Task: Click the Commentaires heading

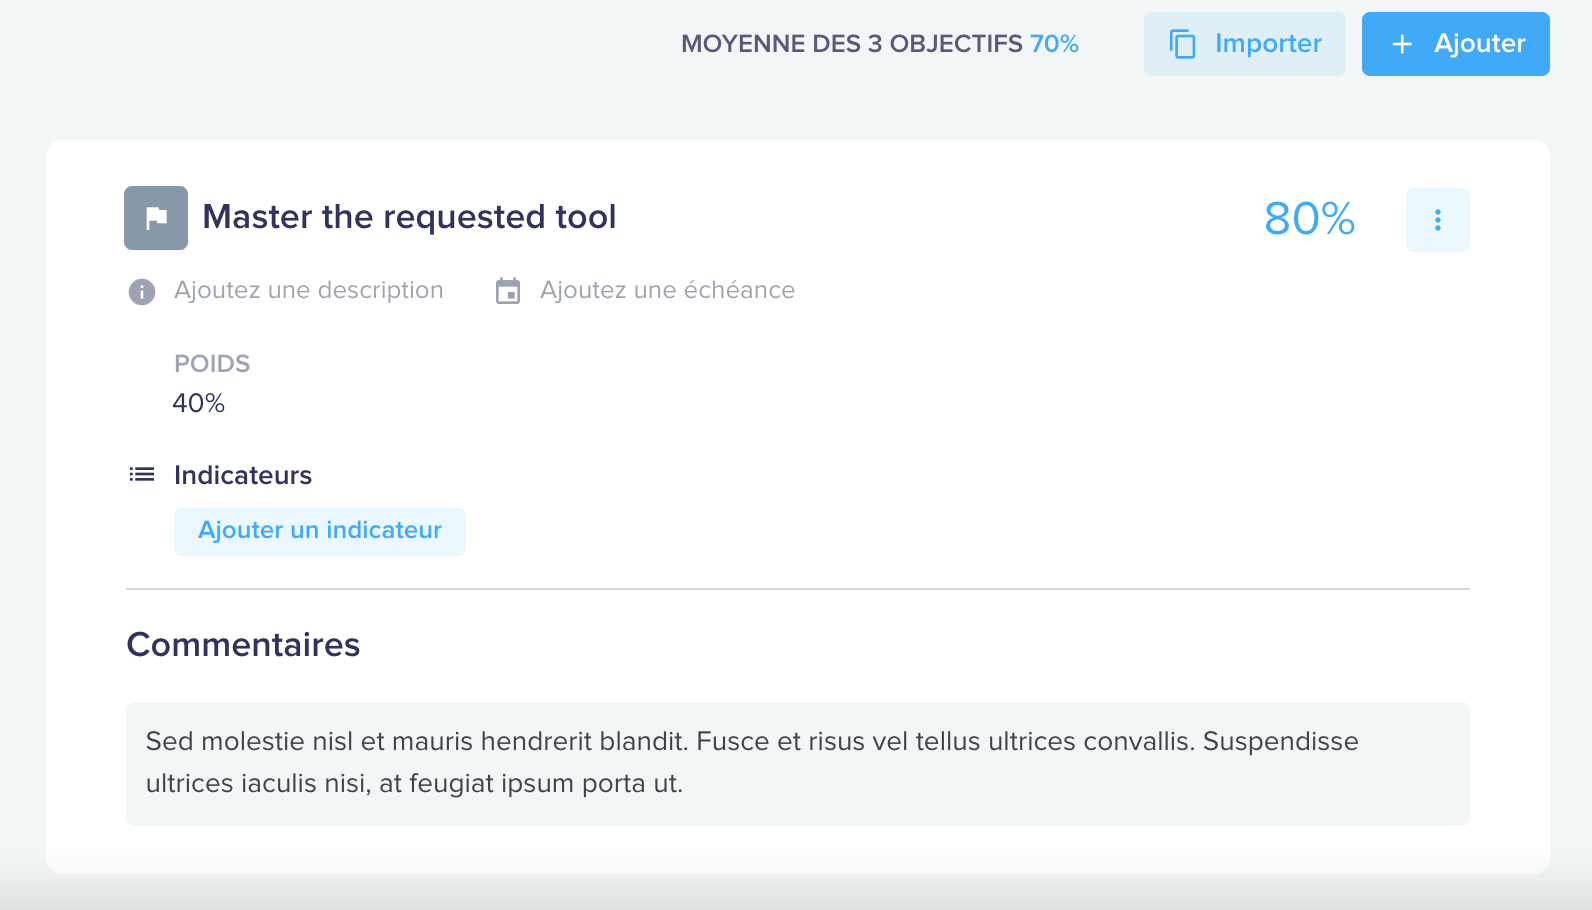Action: (x=243, y=645)
